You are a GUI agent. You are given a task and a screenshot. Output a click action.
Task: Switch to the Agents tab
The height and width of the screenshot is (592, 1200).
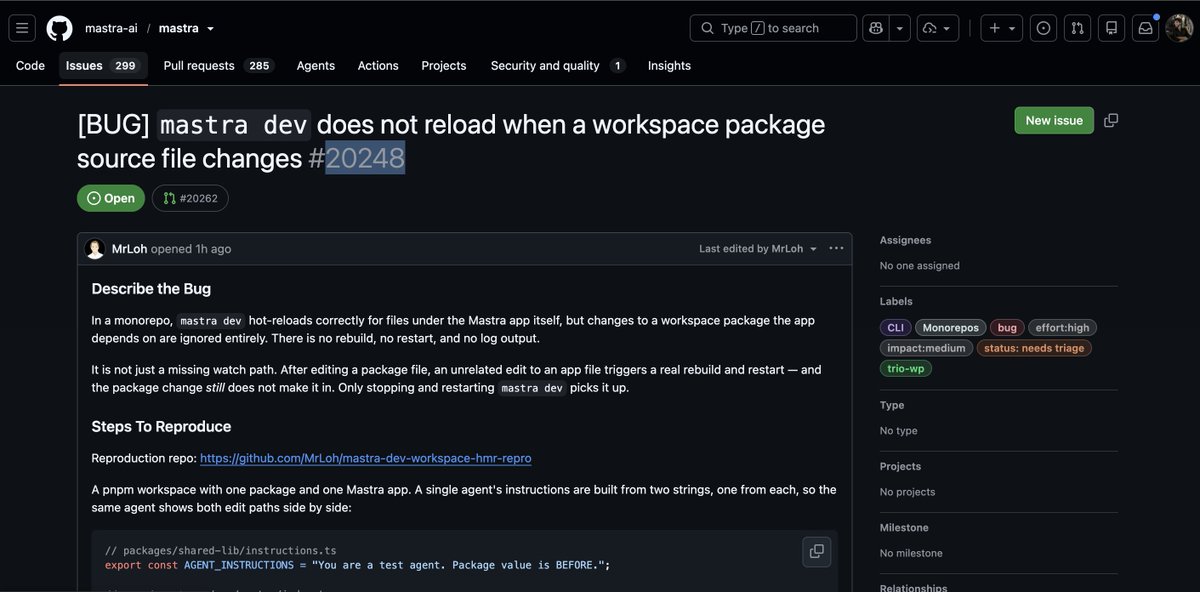pos(316,66)
